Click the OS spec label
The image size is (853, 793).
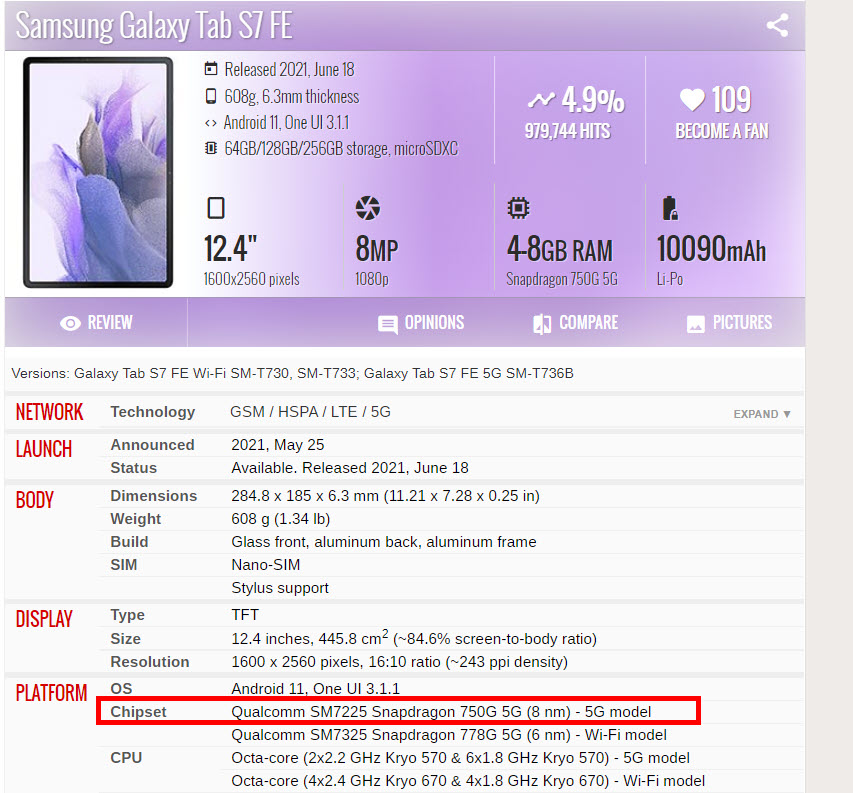tap(121, 689)
